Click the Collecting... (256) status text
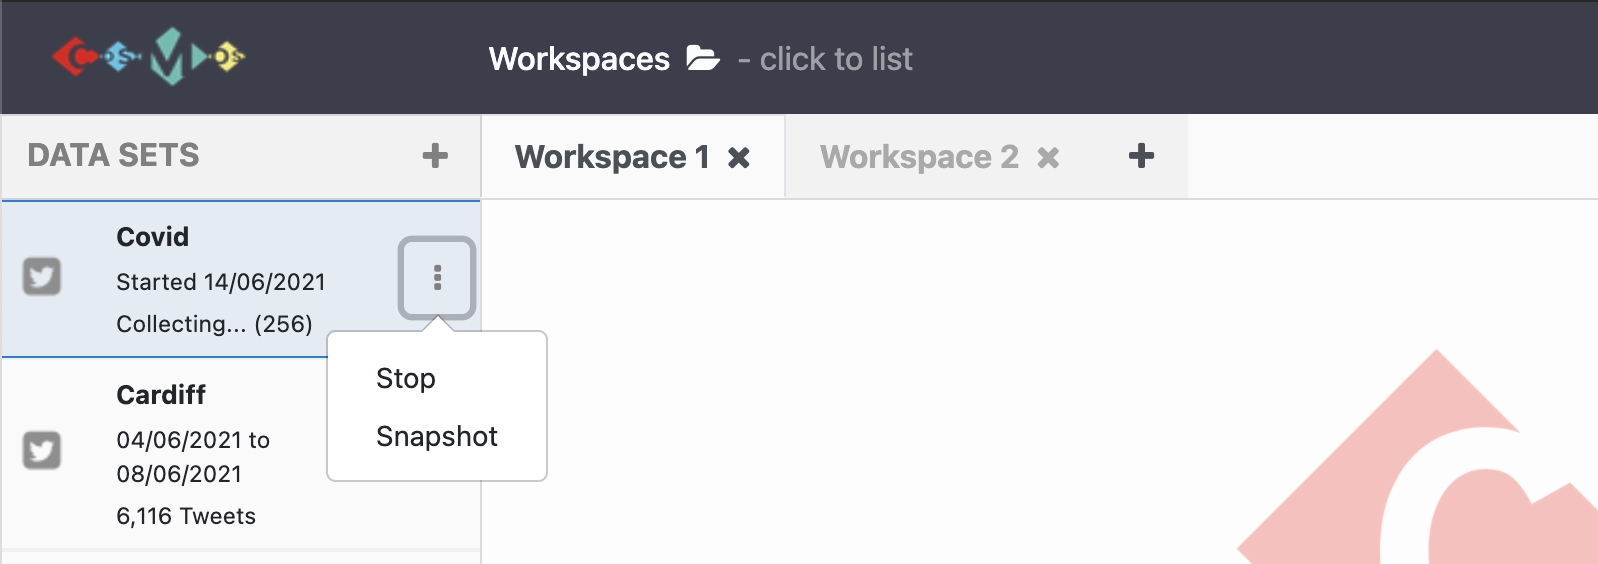1598x564 pixels. [x=214, y=324]
